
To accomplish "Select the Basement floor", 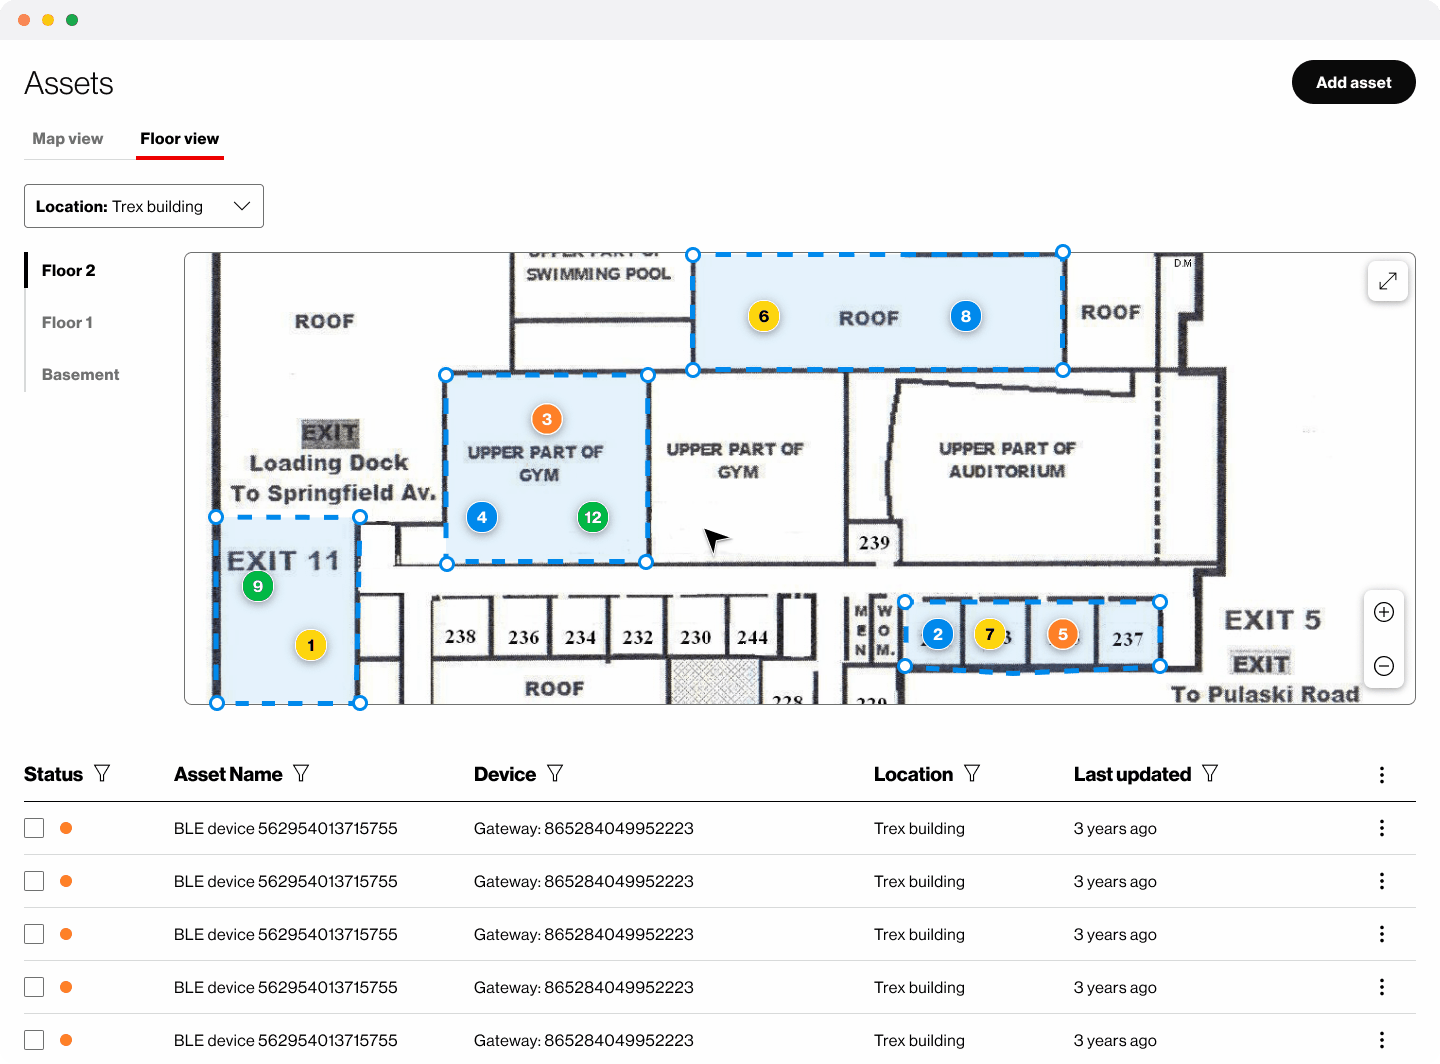I will pyautogui.click(x=80, y=374).
